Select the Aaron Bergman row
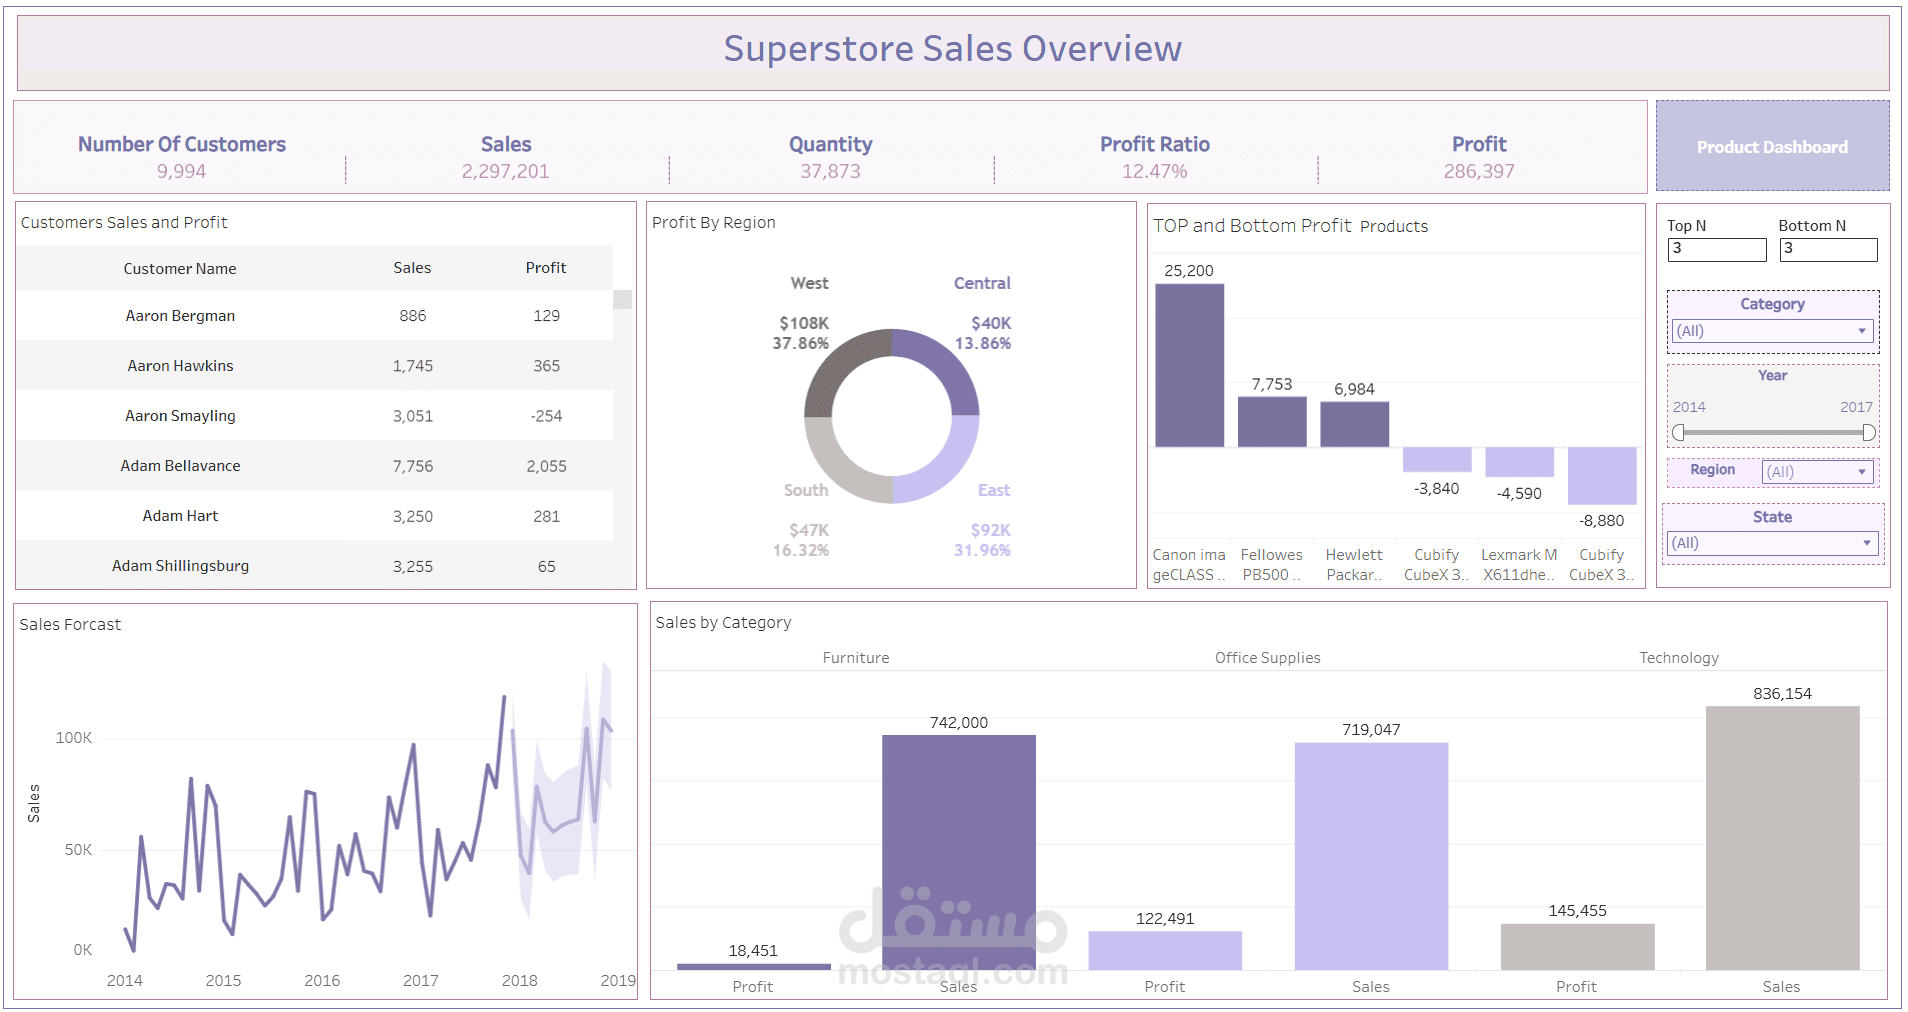 pos(314,315)
